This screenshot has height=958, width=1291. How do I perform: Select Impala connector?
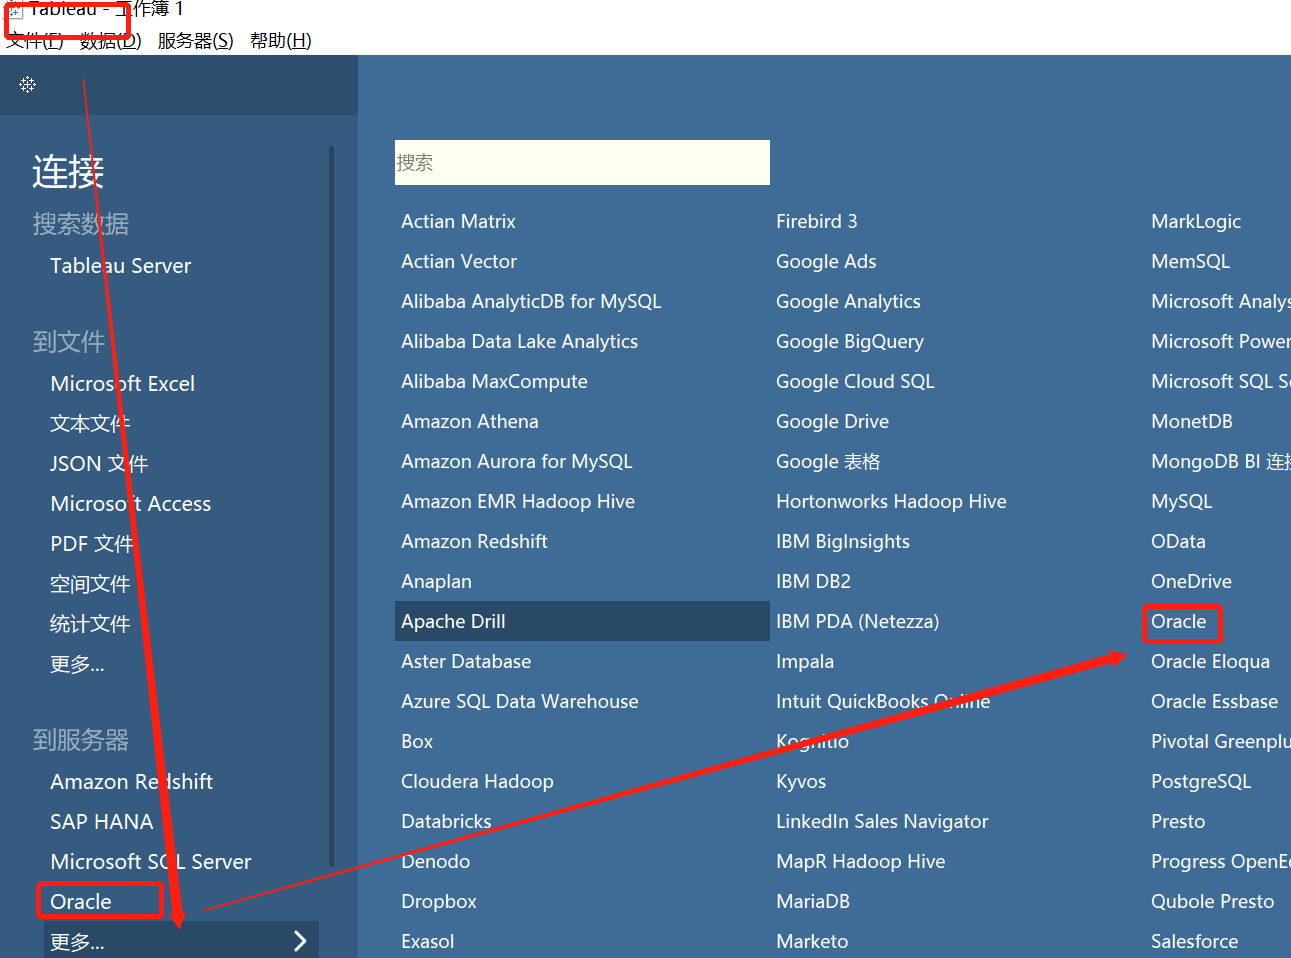tap(805, 661)
